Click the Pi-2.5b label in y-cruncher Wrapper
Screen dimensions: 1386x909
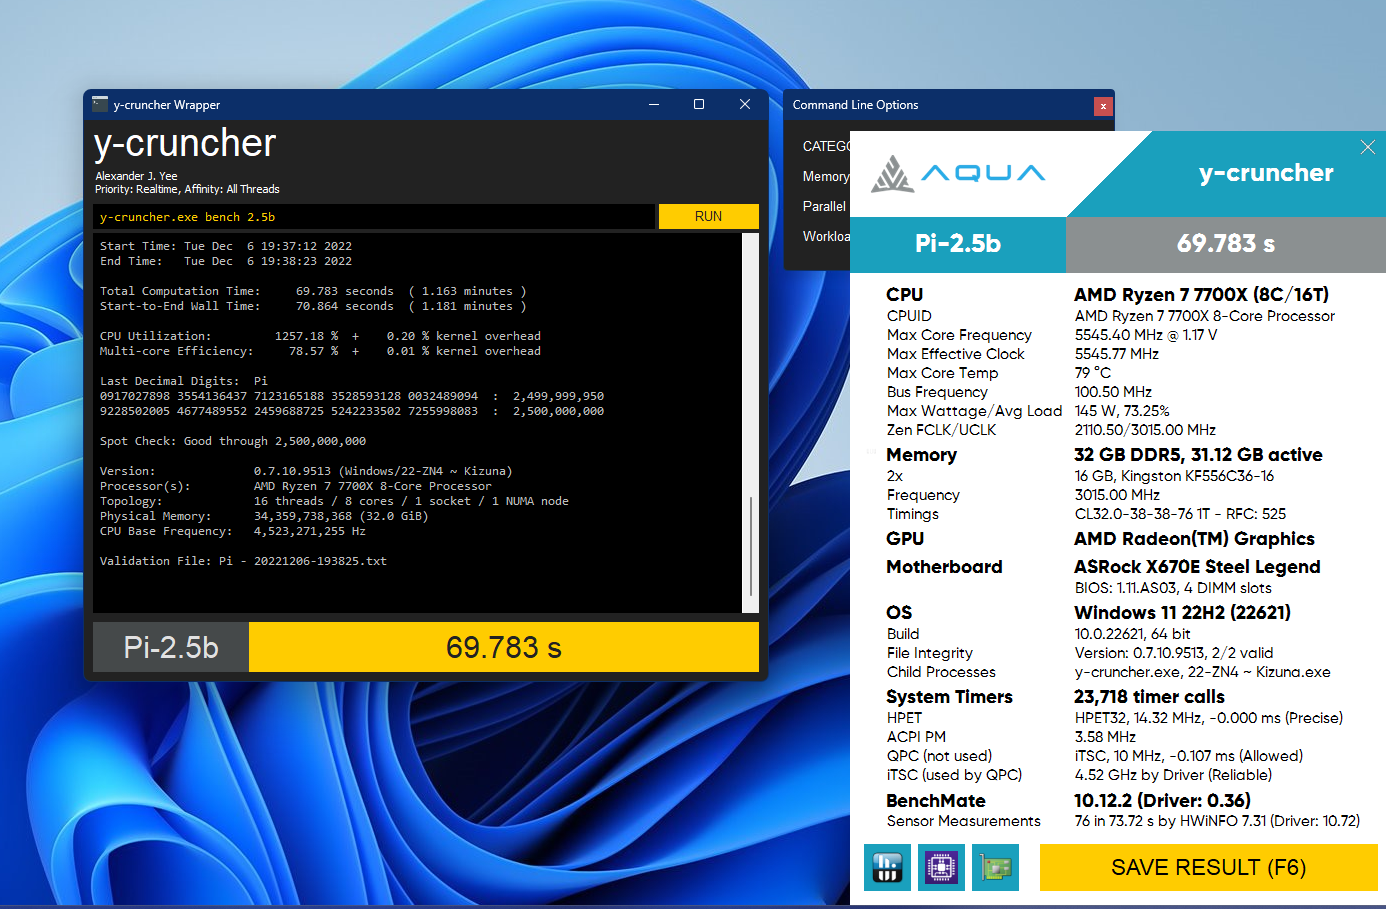(171, 647)
